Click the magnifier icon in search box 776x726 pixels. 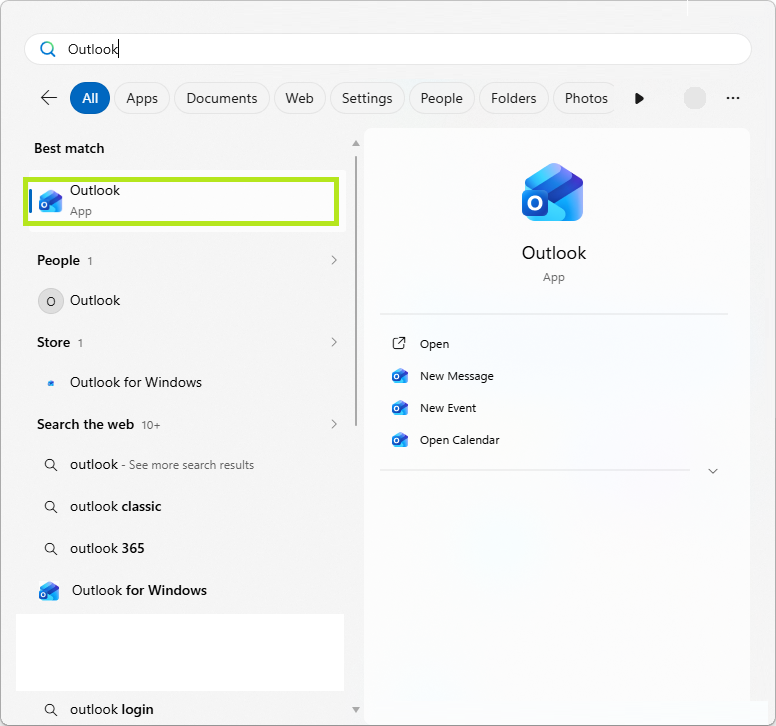click(x=48, y=49)
